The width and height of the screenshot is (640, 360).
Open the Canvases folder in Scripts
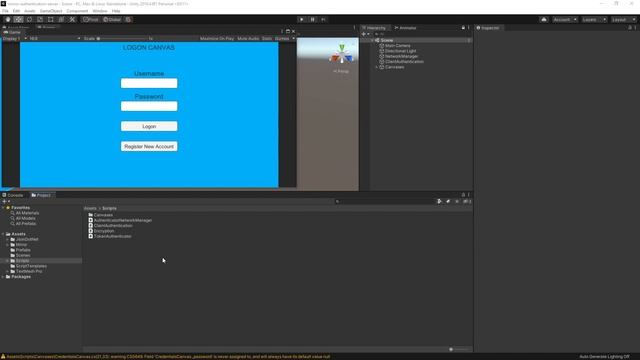(103, 215)
